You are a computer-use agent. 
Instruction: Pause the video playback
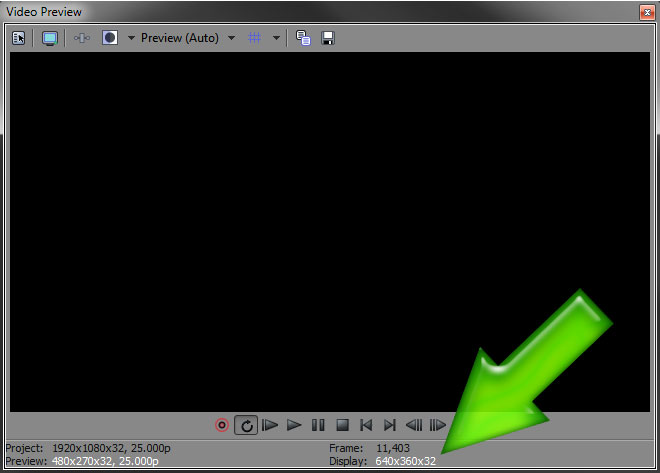(x=318, y=425)
